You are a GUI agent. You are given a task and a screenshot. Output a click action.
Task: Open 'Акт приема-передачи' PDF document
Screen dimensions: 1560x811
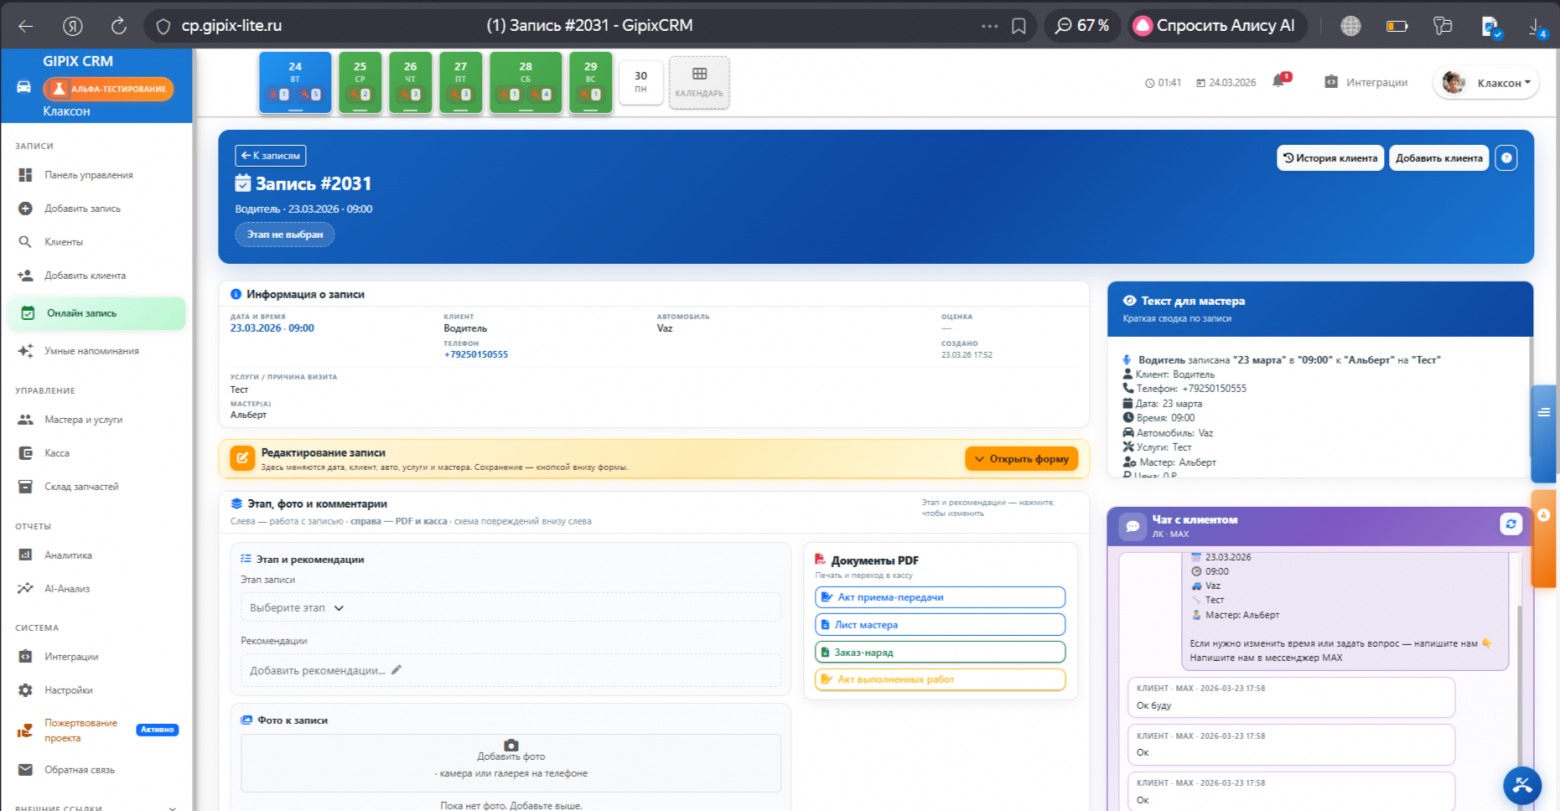(x=939, y=597)
